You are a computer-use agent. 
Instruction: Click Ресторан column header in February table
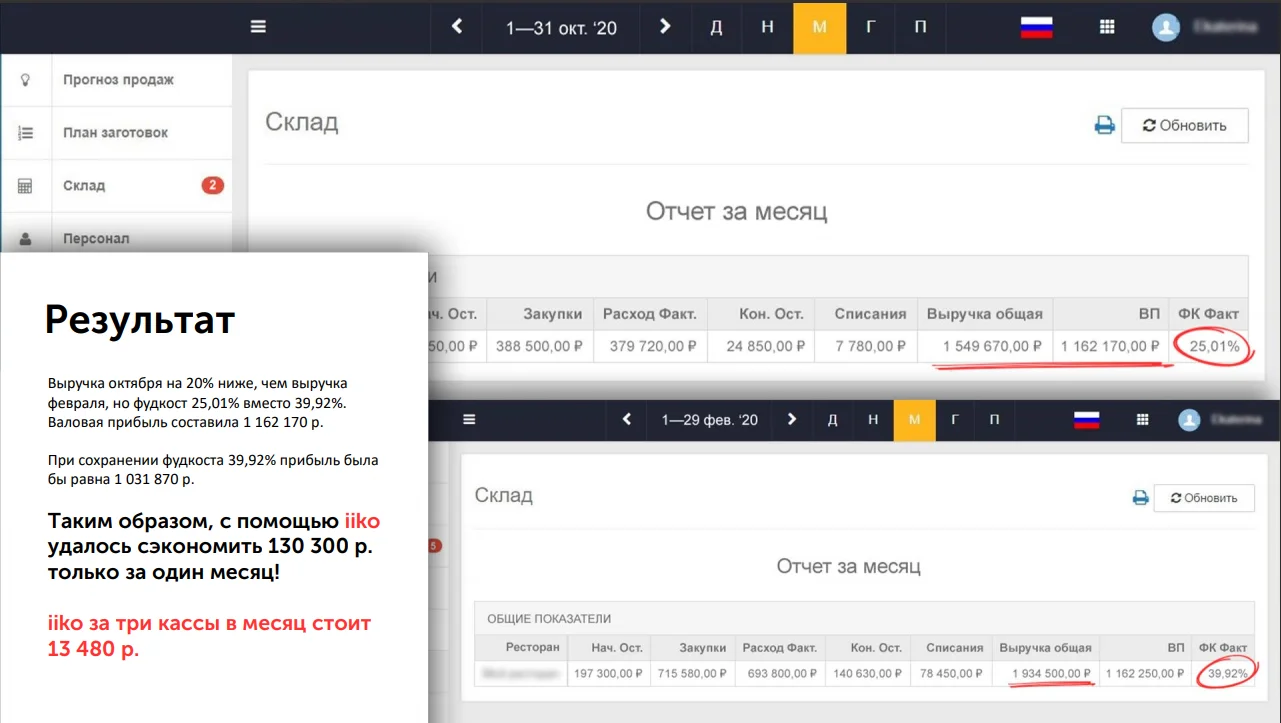[x=532, y=647]
